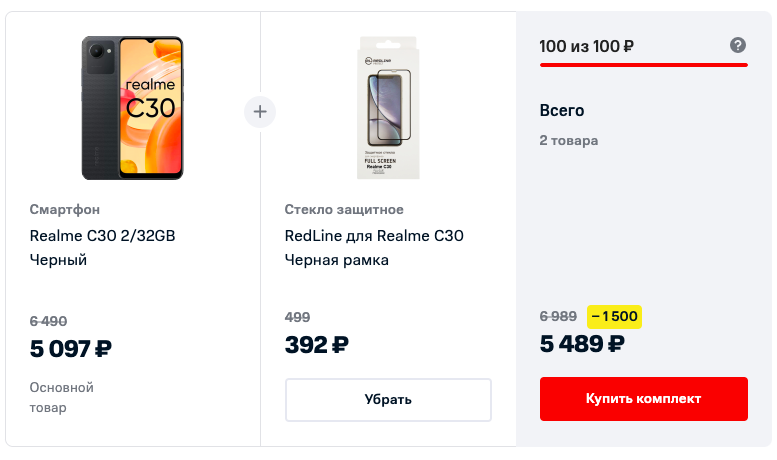Click the yellow −1 500 discount badge

coord(614,317)
